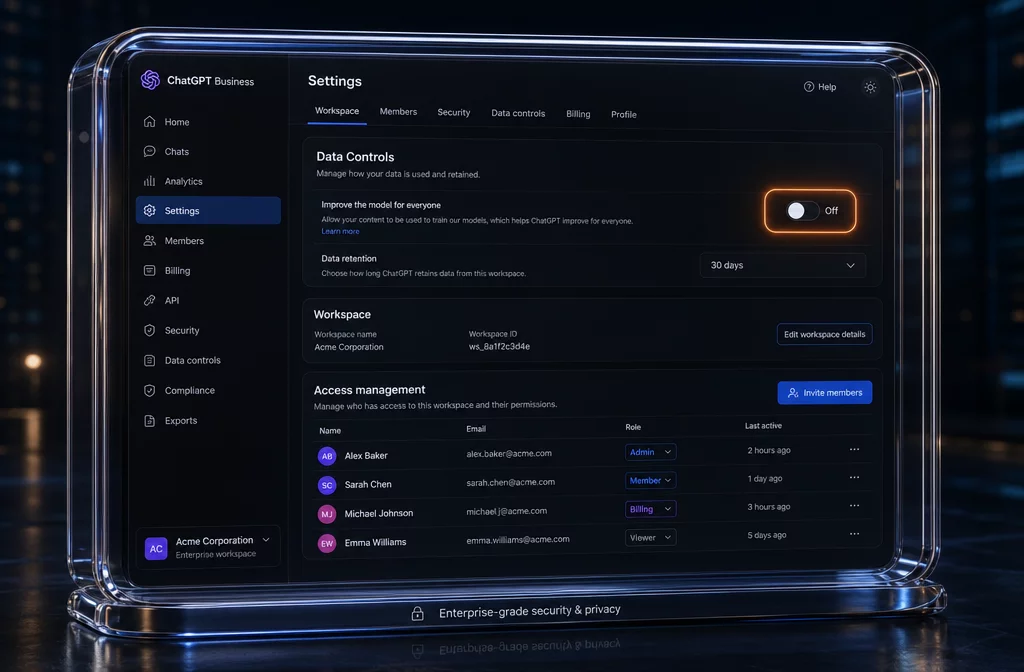Click the sarah.chen@acme.com email

click(511, 482)
